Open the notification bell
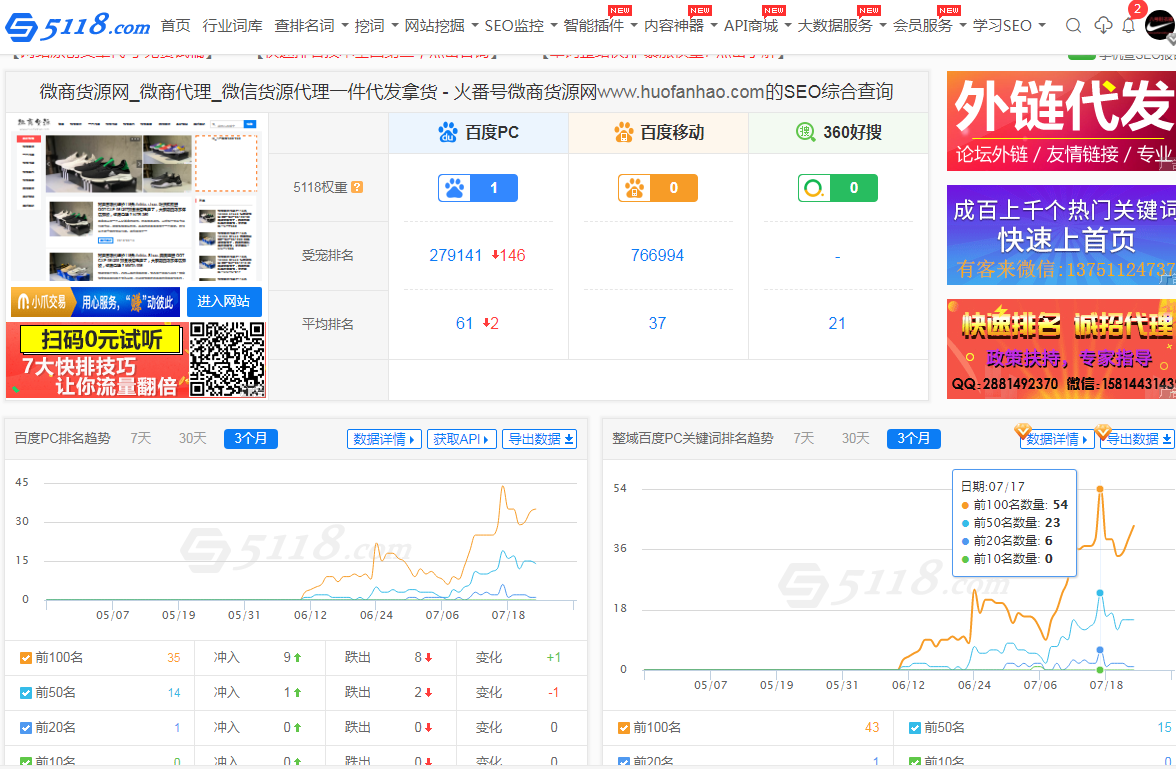Screen dimensions: 1176x769 (x=1129, y=26)
